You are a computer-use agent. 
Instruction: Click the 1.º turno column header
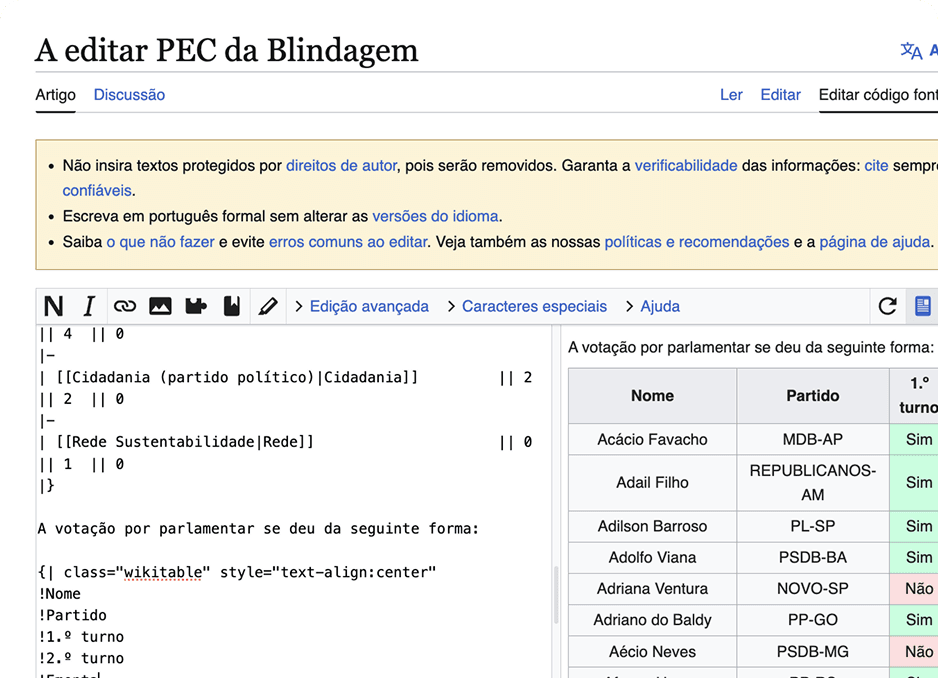click(x=914, y=396)
